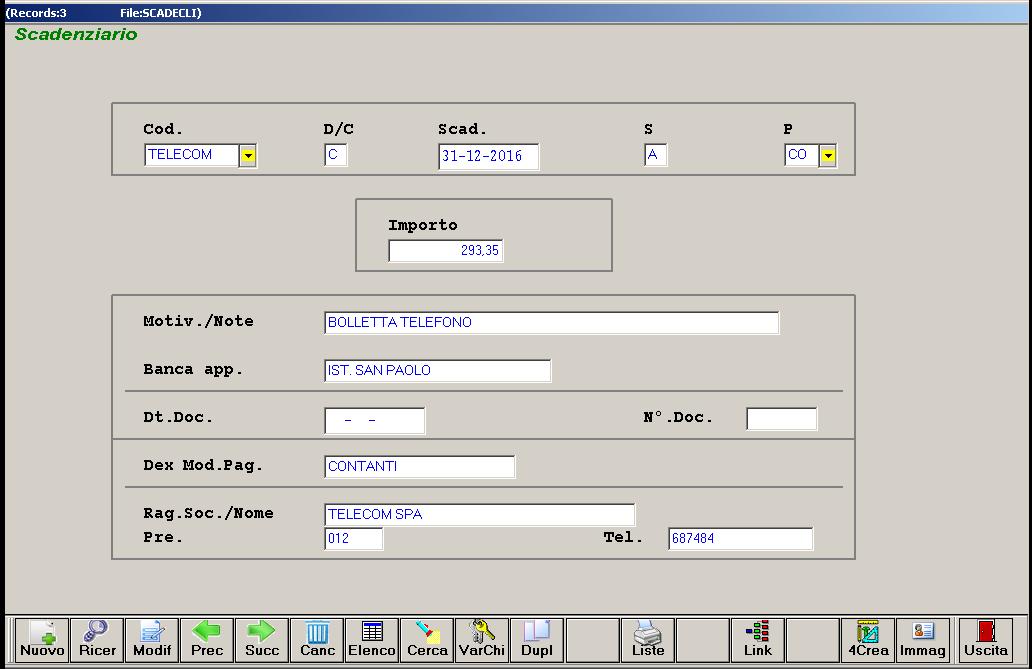1032x669 pixels.
Task: Delete record with Canc trash icon
Action: pos(317,639)
